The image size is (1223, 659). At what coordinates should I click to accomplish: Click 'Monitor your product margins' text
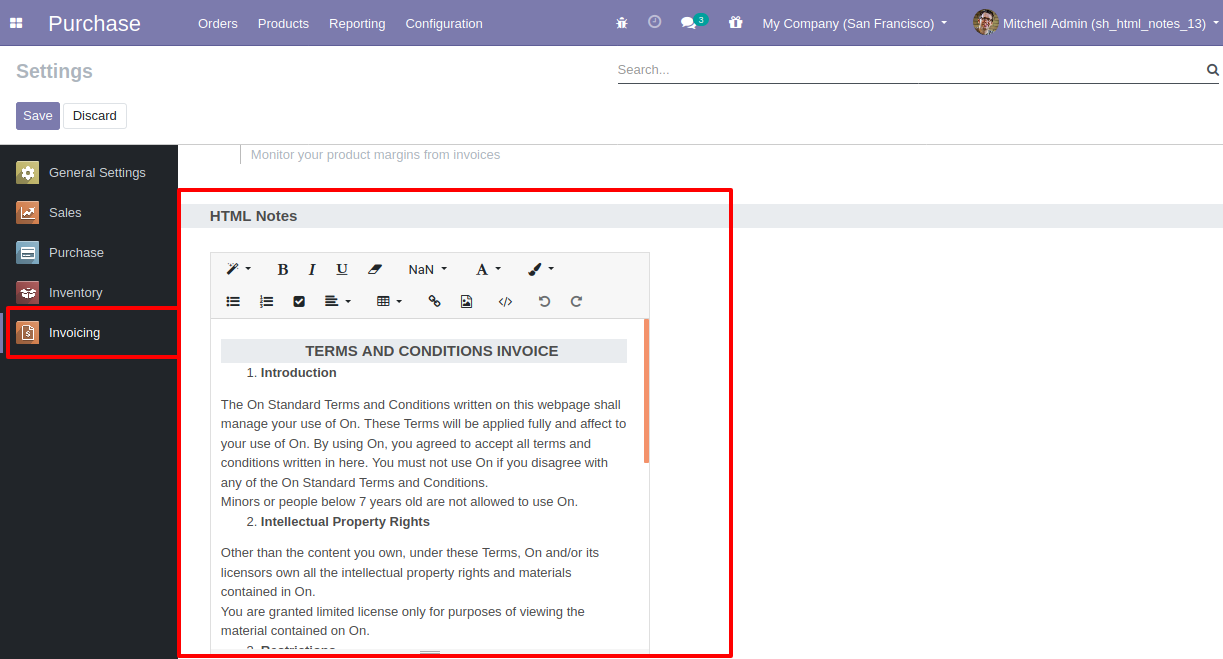click(x=375, y=155)
